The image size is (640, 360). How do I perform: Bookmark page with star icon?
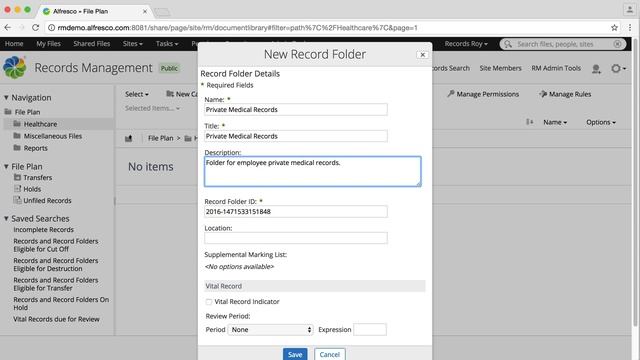(x=614, y=28)
